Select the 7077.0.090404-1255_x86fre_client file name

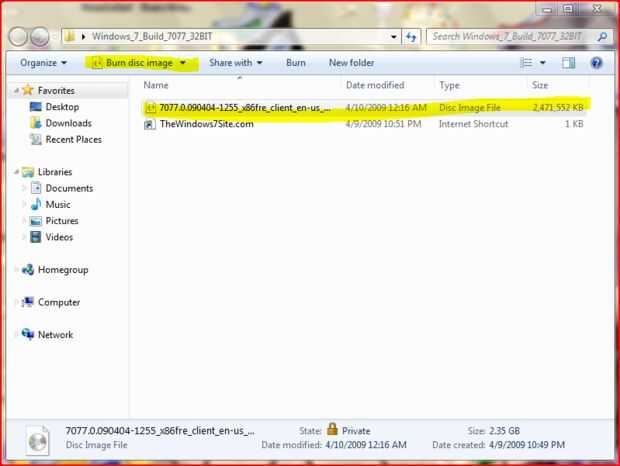point(245,108)
